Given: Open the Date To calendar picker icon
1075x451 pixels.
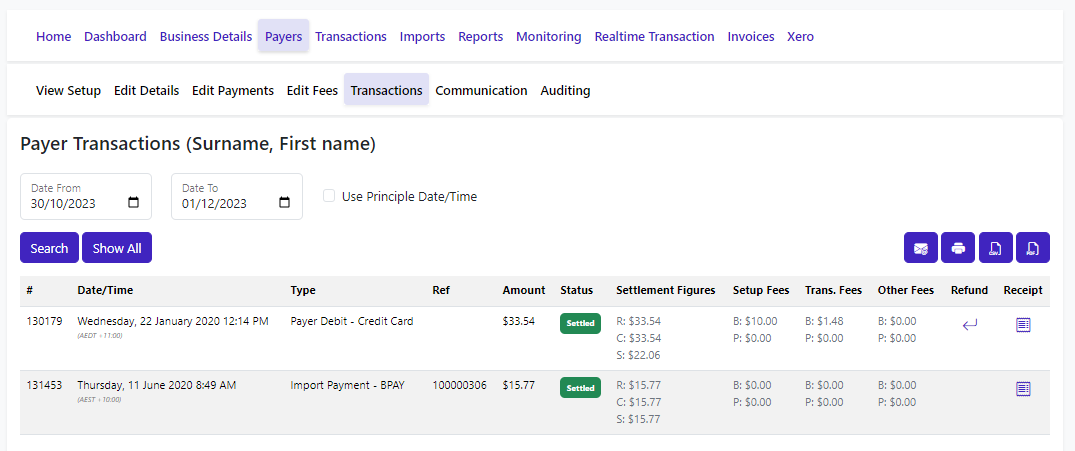Looking at the screenshot, I should [285, 203].
